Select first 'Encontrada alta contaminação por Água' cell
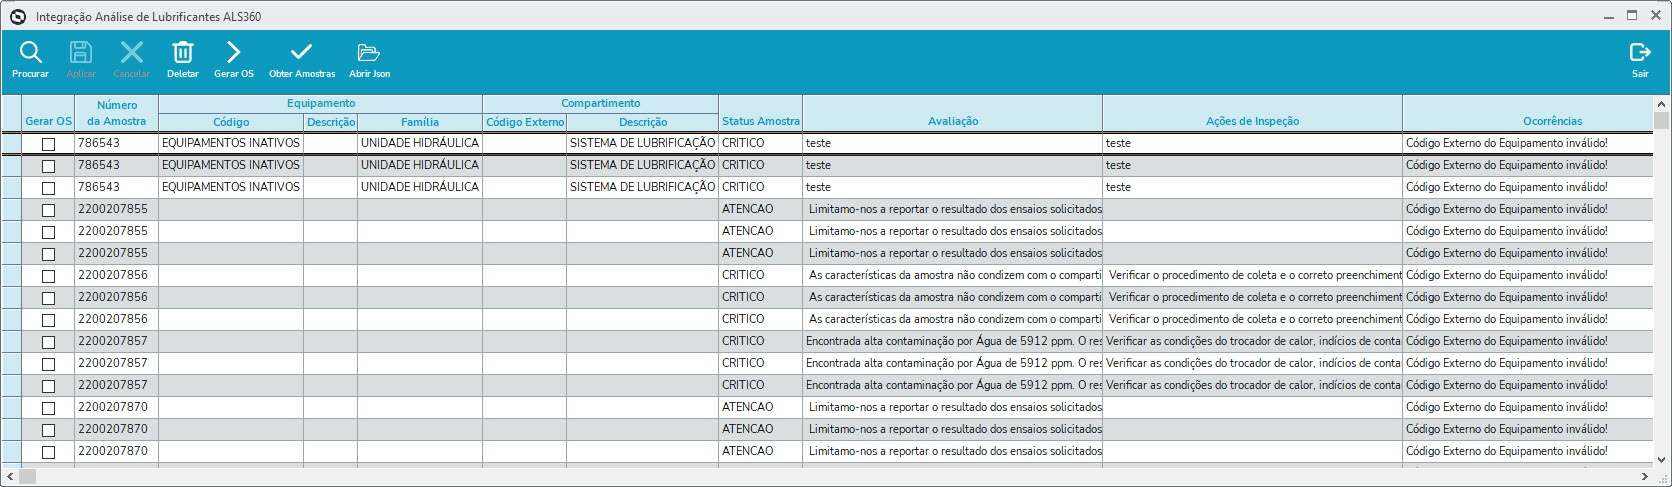1672x487 pixels. click(x=953, y=341)
